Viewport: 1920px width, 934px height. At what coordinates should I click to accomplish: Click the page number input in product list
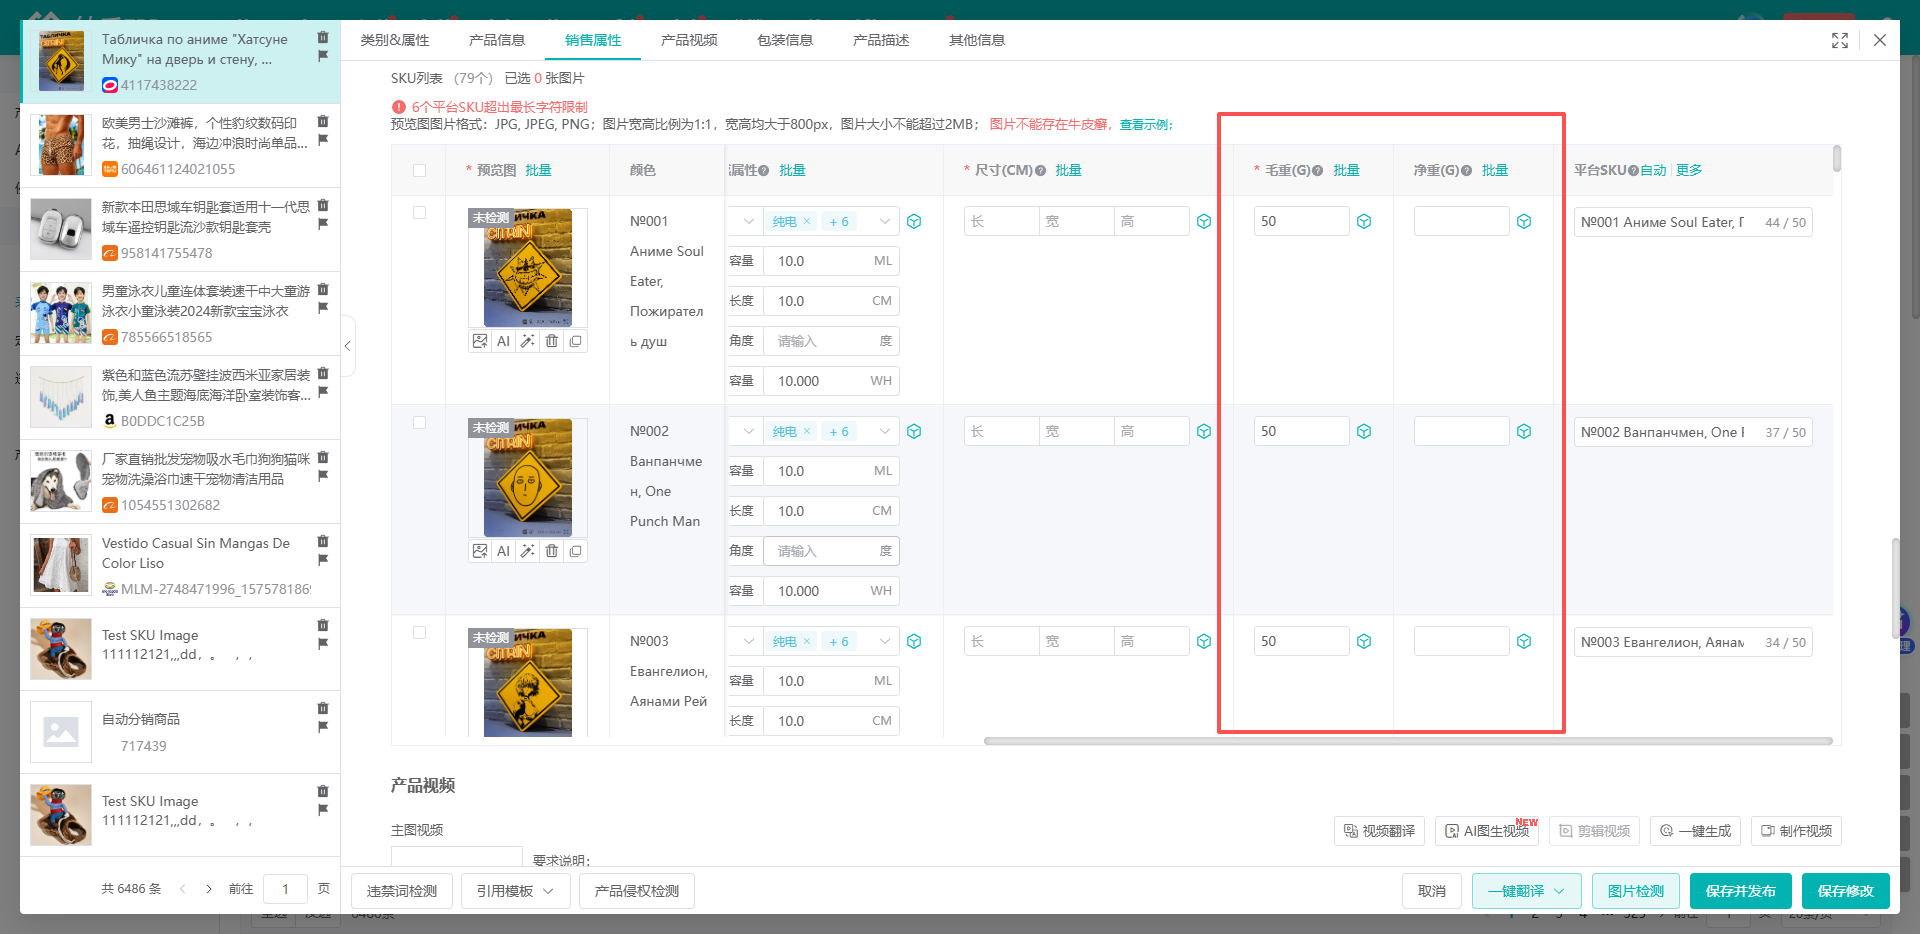click(286, 889)
